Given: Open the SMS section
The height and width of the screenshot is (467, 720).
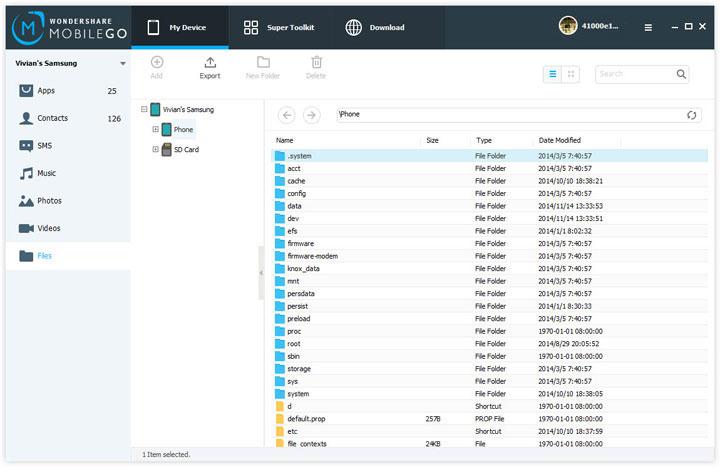Looking at the screenshot, I should click(68, 146).
